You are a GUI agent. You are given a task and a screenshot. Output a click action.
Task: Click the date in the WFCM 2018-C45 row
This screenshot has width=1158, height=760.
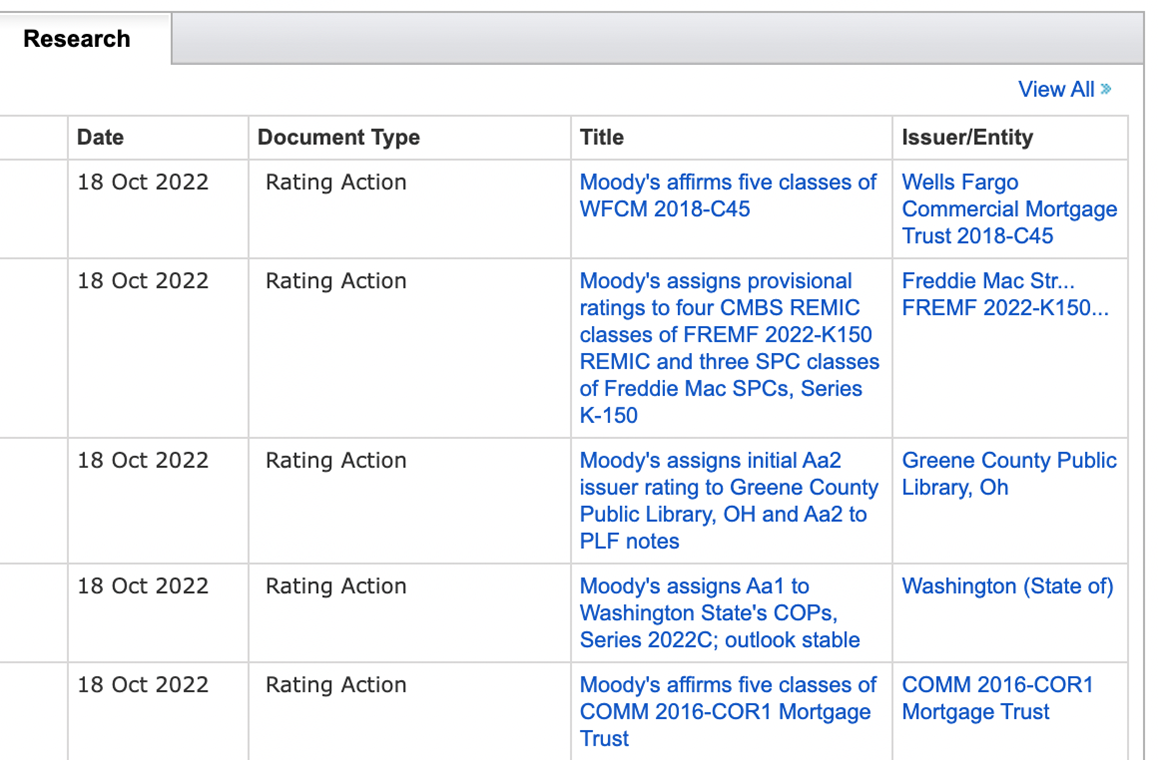pyautogui.click(x=143, y=182)
